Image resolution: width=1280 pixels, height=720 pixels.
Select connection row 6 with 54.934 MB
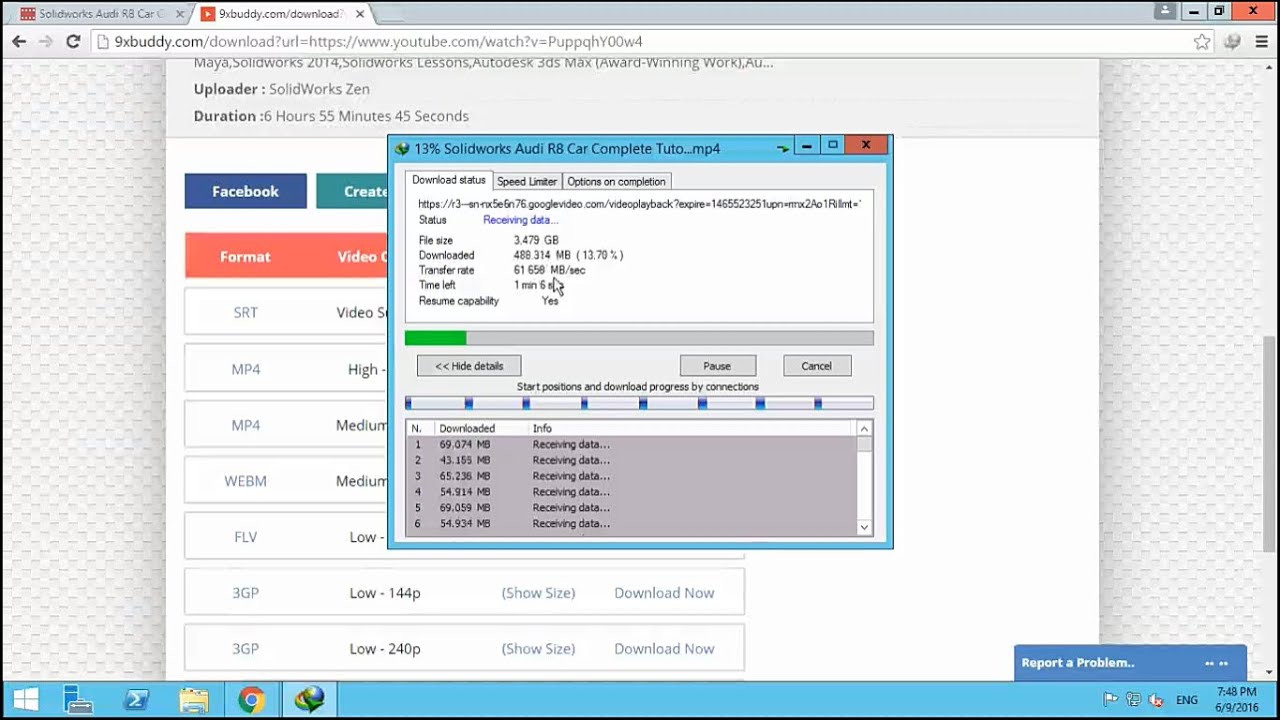632,524
